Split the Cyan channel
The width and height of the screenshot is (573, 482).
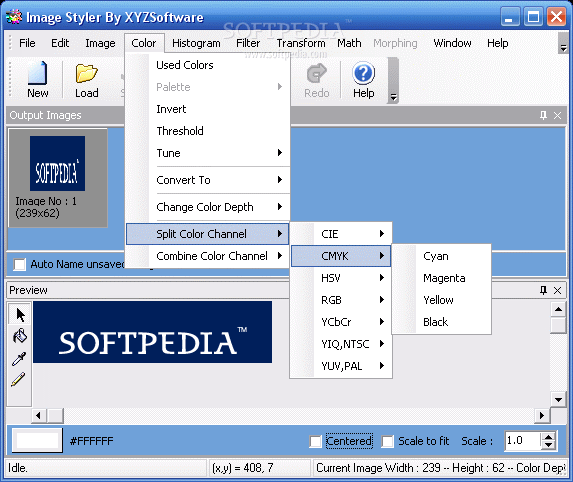pos(441,256)
